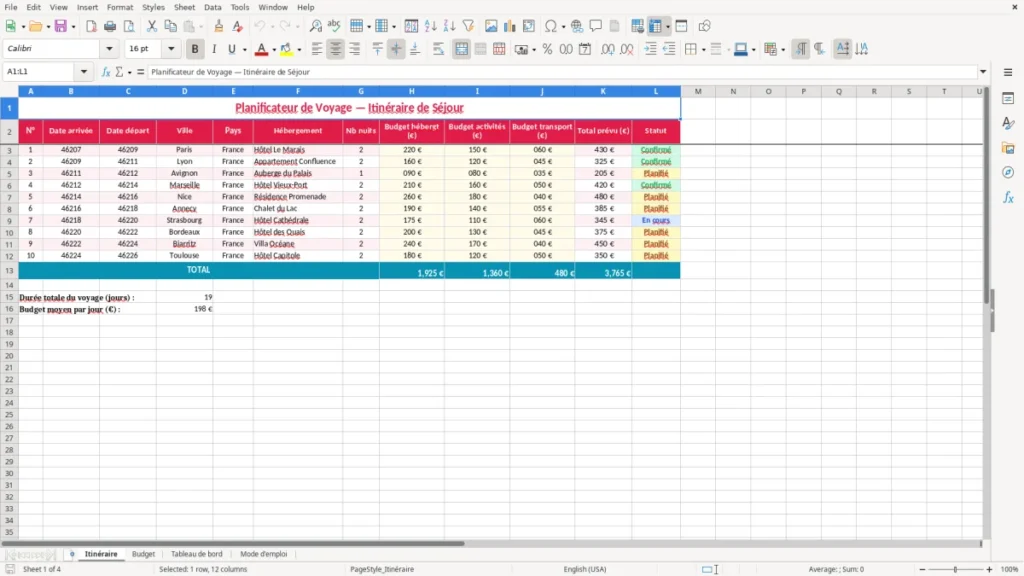
Task: Open the sidebar settings hamburger button
Action: click(x=1008, y=72)
